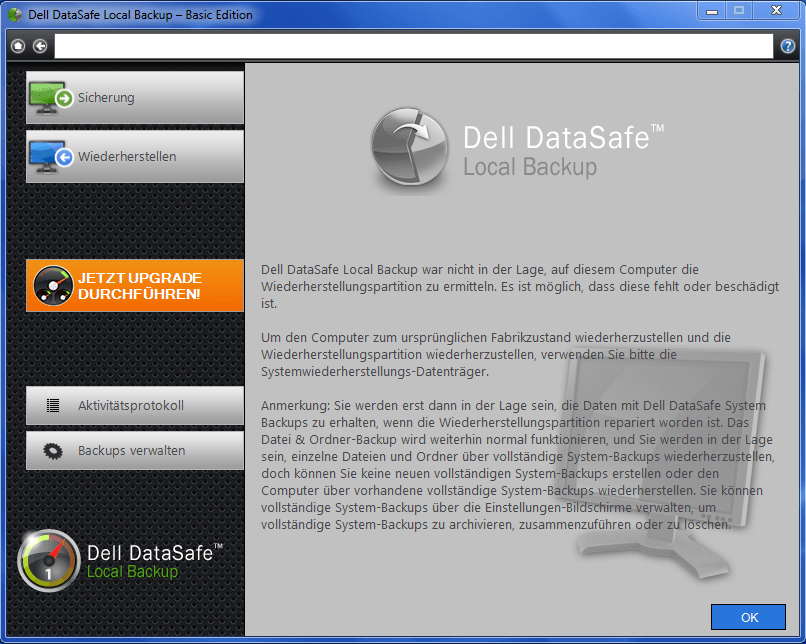The width and height of the screenshot is (806, 644).
Task: Click the Dell DataSafe gauge logo bottom left
Action: (49, 561)
